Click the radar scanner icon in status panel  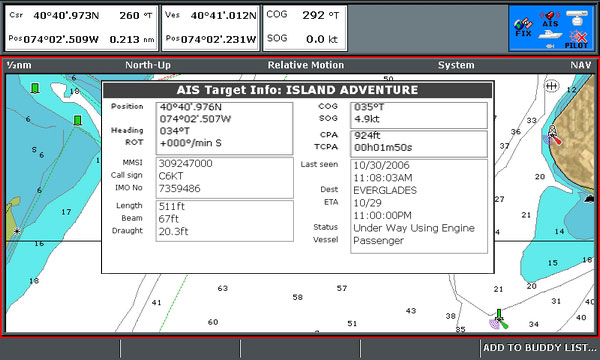tap(577, 18)
